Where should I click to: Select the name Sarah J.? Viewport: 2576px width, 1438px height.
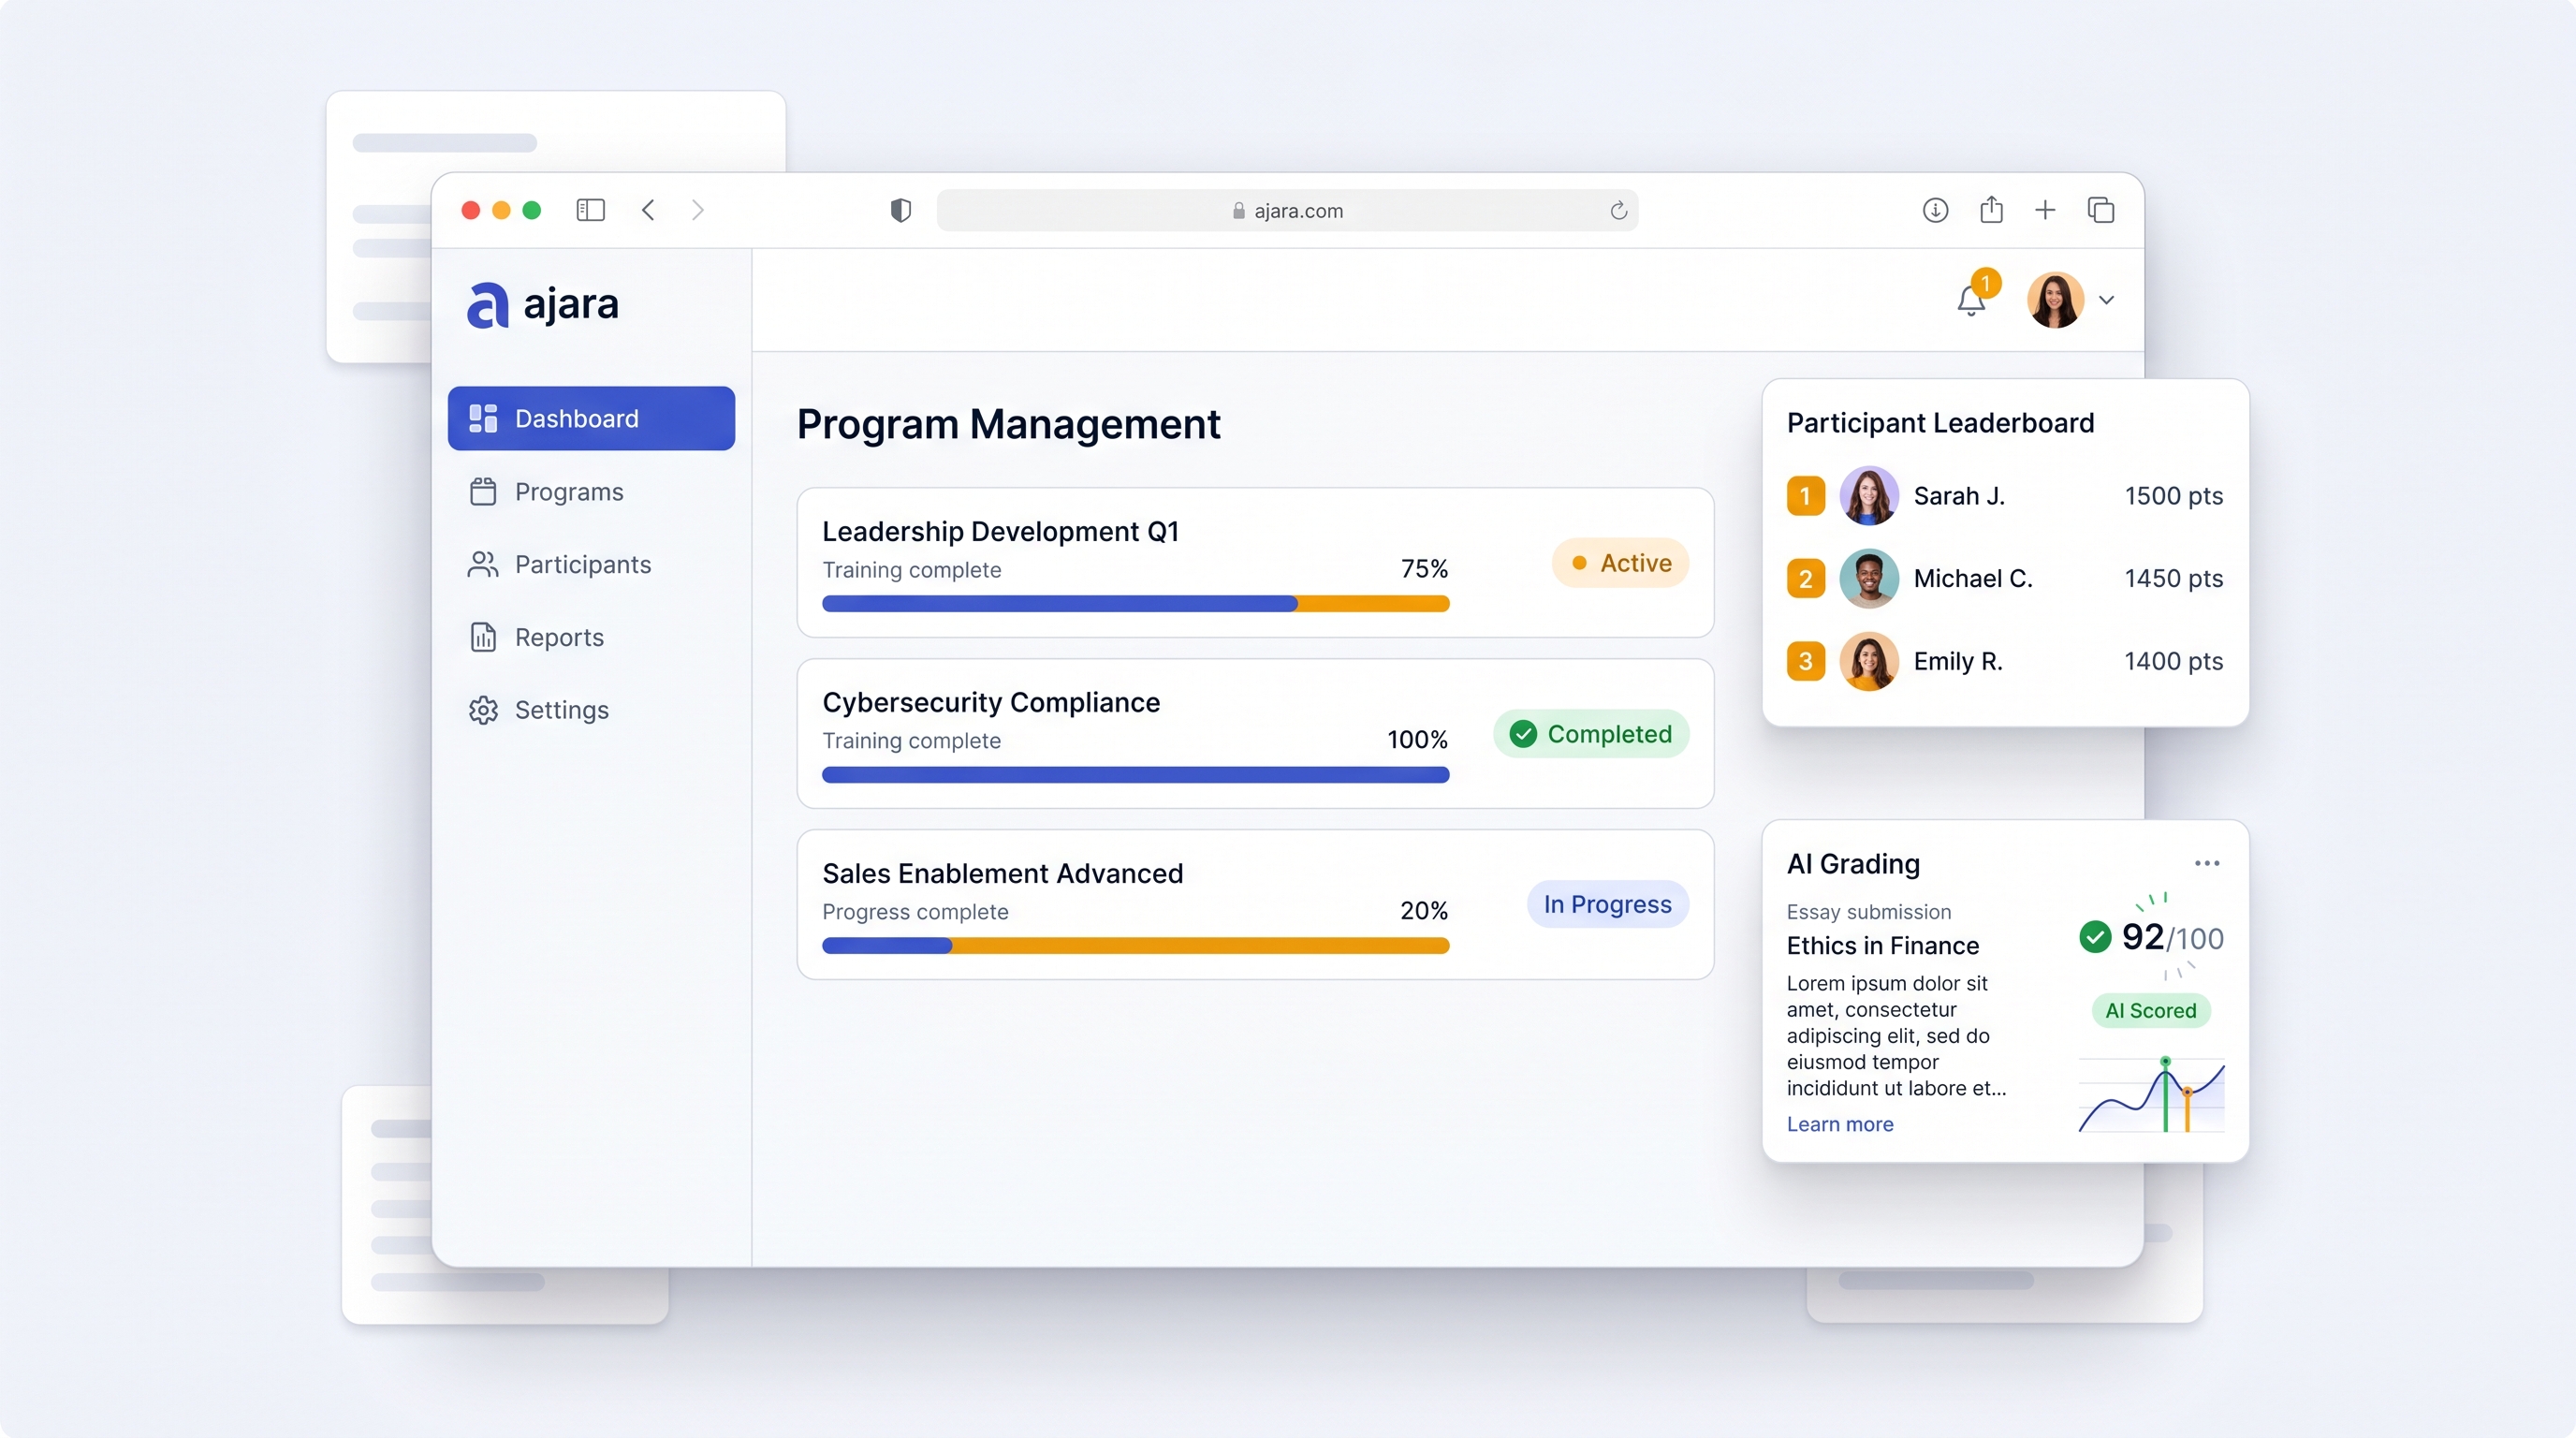point(1959,496)
